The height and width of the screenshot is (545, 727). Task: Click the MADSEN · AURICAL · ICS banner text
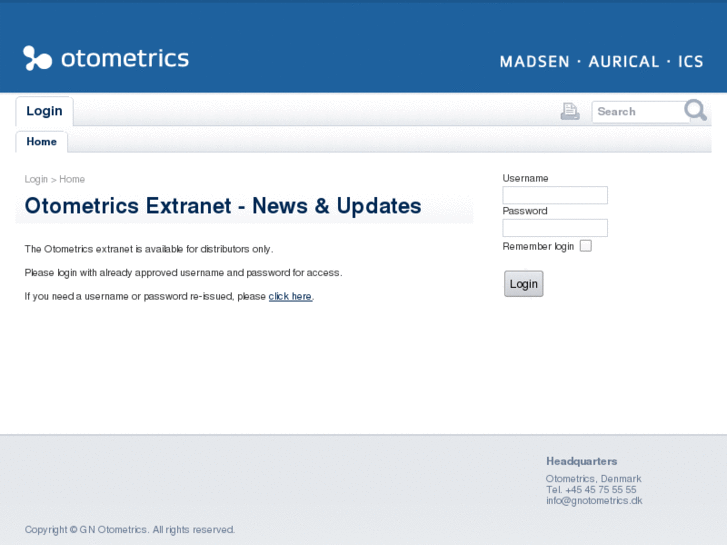pos(601,61)
